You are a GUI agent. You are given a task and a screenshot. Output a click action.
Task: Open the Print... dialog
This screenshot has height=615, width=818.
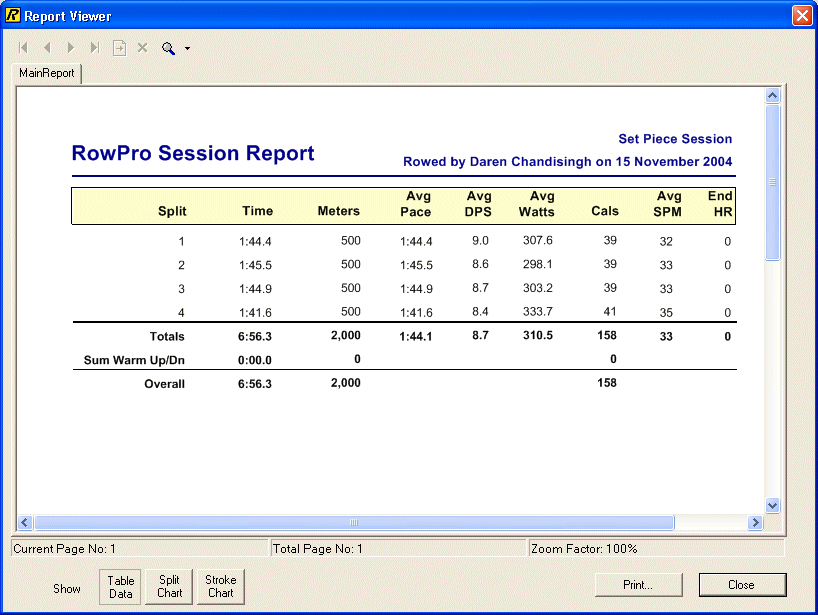tap(638, 585)
